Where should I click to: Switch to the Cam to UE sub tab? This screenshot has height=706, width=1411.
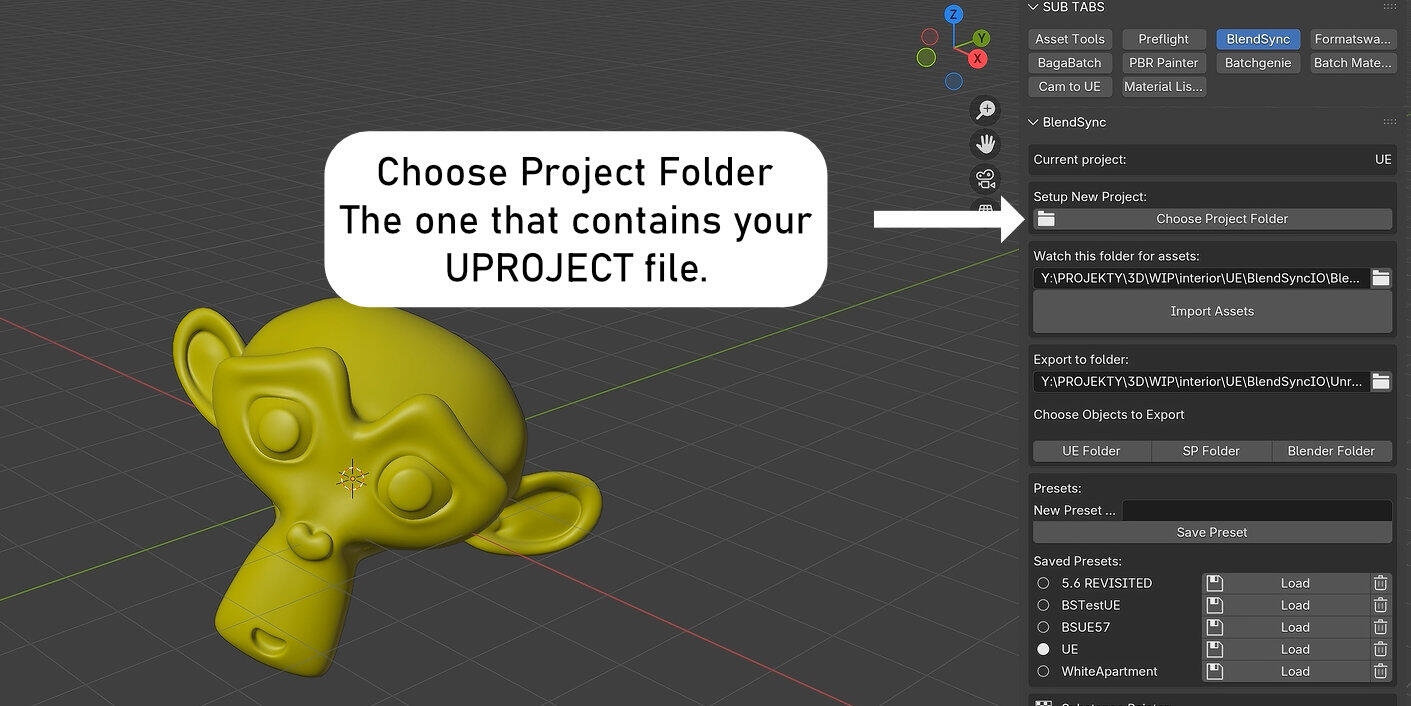click(1069, 86)
